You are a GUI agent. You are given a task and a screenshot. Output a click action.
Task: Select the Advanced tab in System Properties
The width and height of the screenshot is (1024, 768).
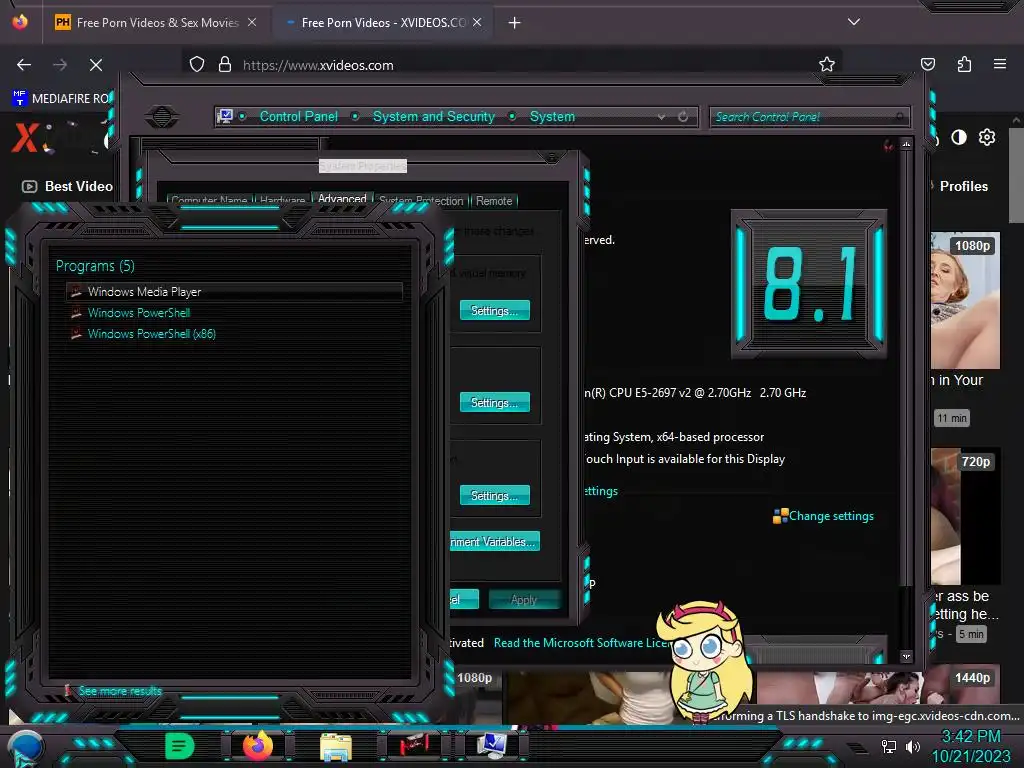tap(342, 199)
